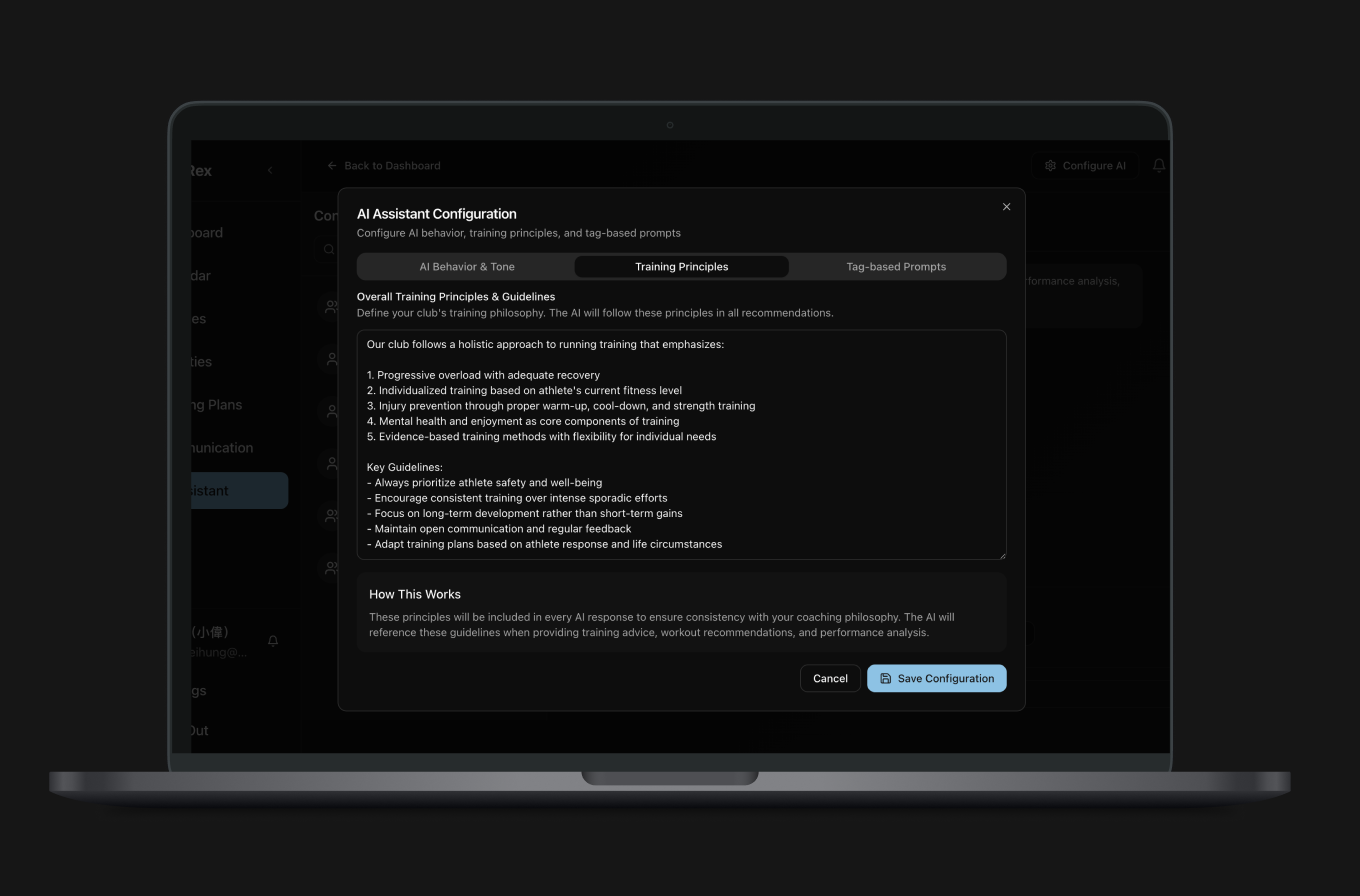Click the bottom avatar icon in the conversation list
The image size is (1360, 896).
(x=331, y=567)
